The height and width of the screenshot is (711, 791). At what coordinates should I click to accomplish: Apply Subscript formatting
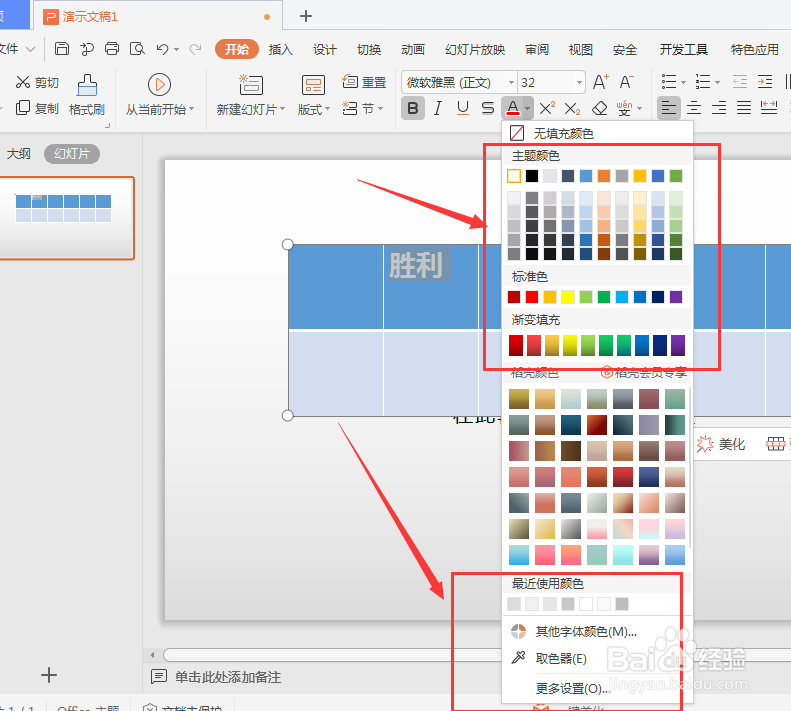pos(572,108)
